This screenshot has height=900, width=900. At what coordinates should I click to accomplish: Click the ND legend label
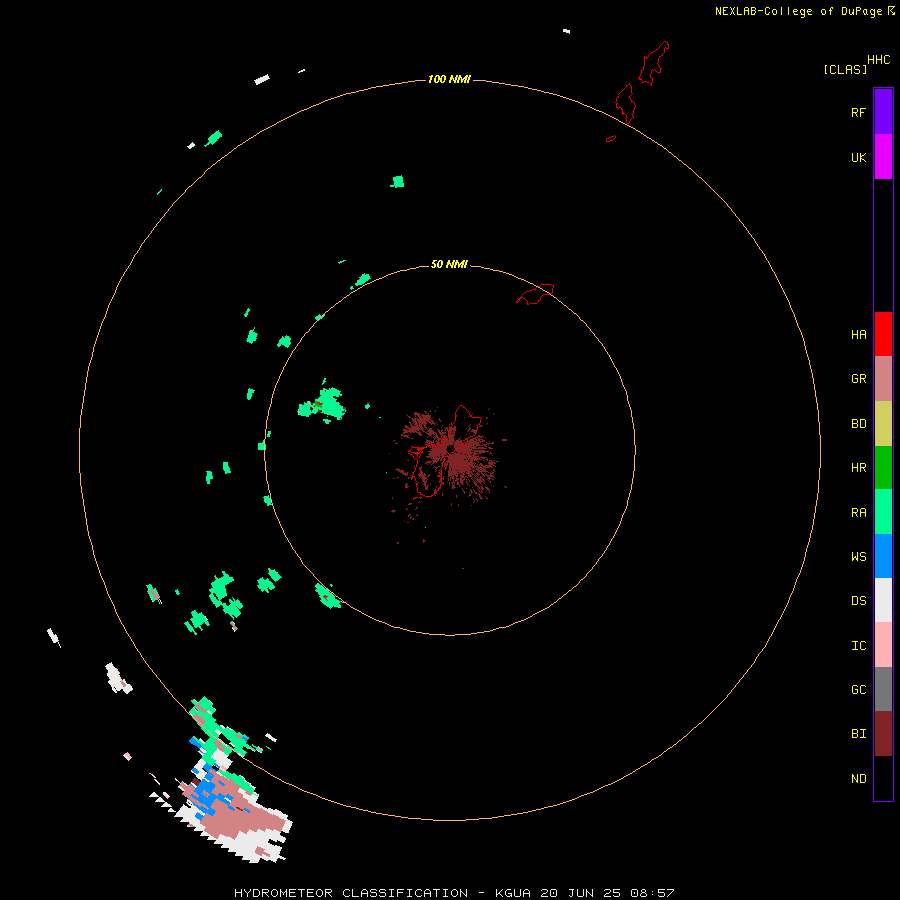(x=858, y=779)
